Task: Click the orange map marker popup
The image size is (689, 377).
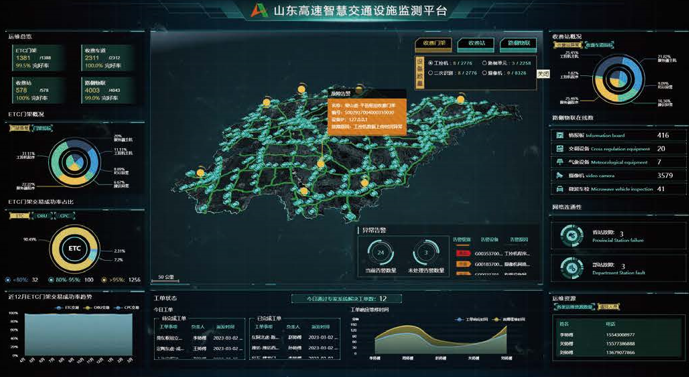Action: pyautogui.click(x=367, y=116)
